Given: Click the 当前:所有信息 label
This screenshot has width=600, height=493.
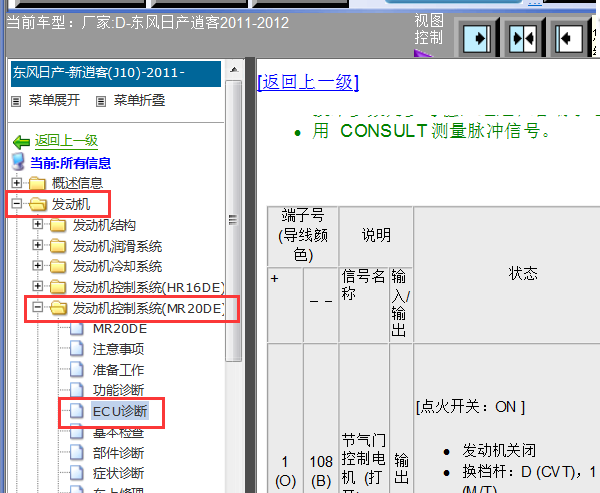Looking at the screenshot, I should tap(70, 163).
